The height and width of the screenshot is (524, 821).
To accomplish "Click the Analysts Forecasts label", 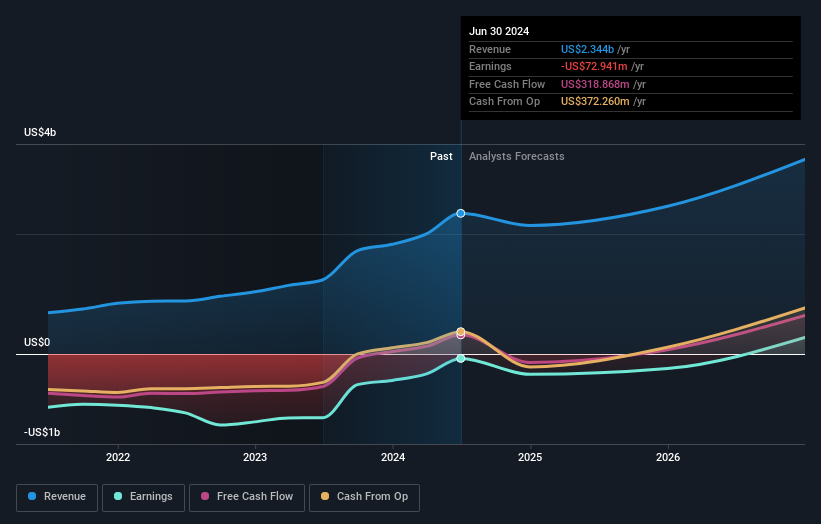I will click(517, 156).
